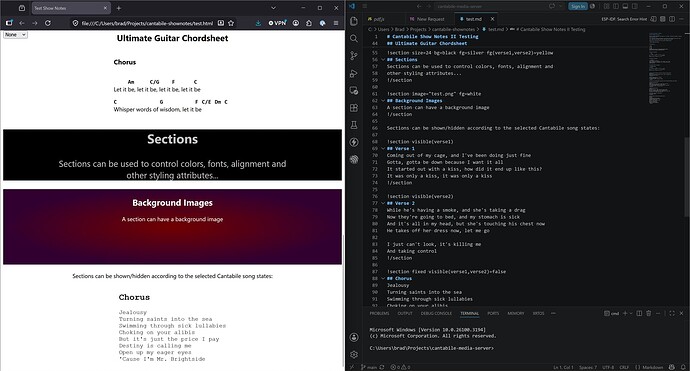
Task: Open the Manage gear in VS Code
Action: tap(354, 354)
